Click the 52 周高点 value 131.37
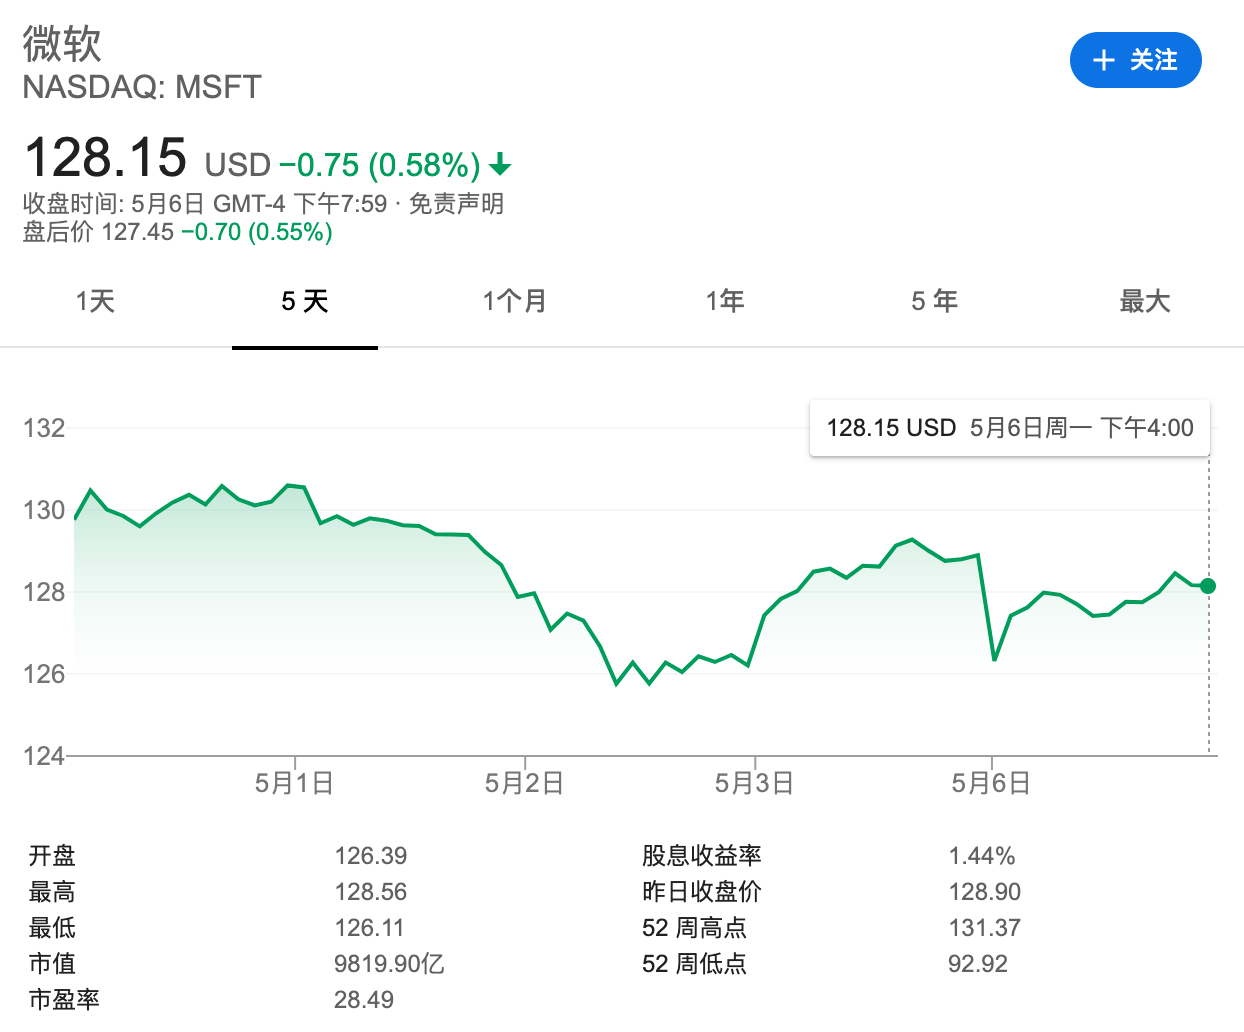 985,928
